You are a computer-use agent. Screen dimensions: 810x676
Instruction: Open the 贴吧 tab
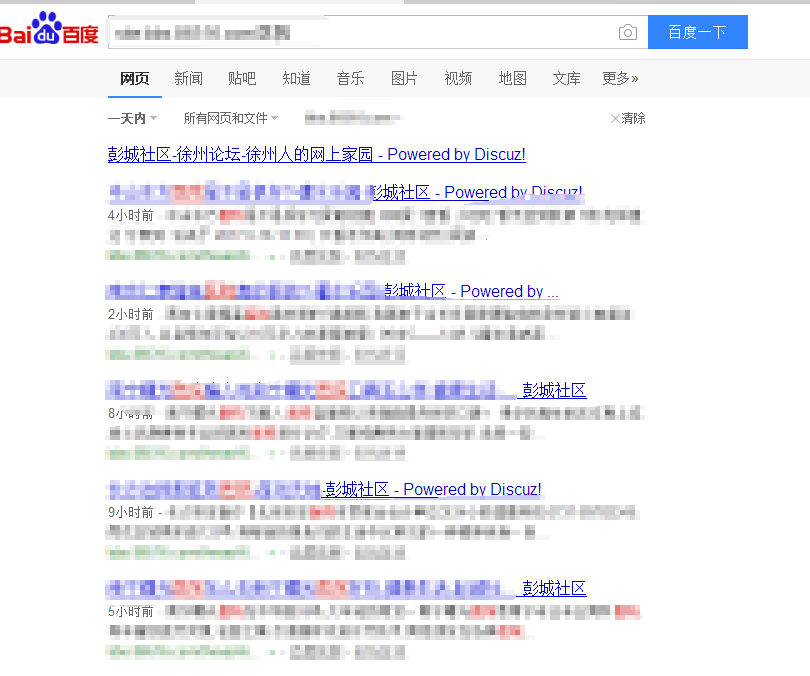coord(242,78)
